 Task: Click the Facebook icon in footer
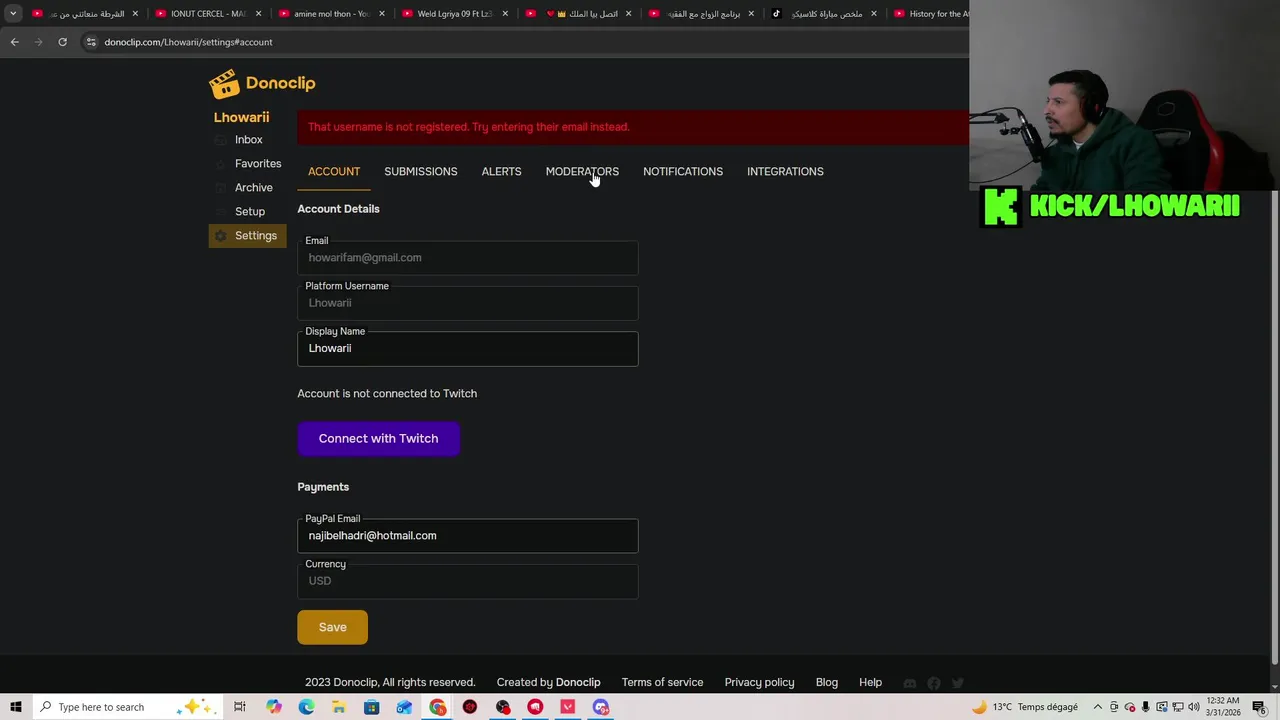point(933,684)
